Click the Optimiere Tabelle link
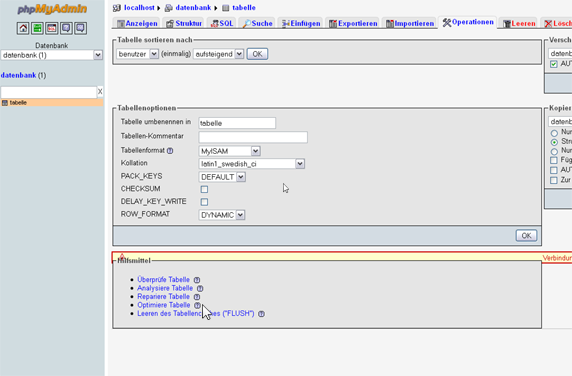 164,305
